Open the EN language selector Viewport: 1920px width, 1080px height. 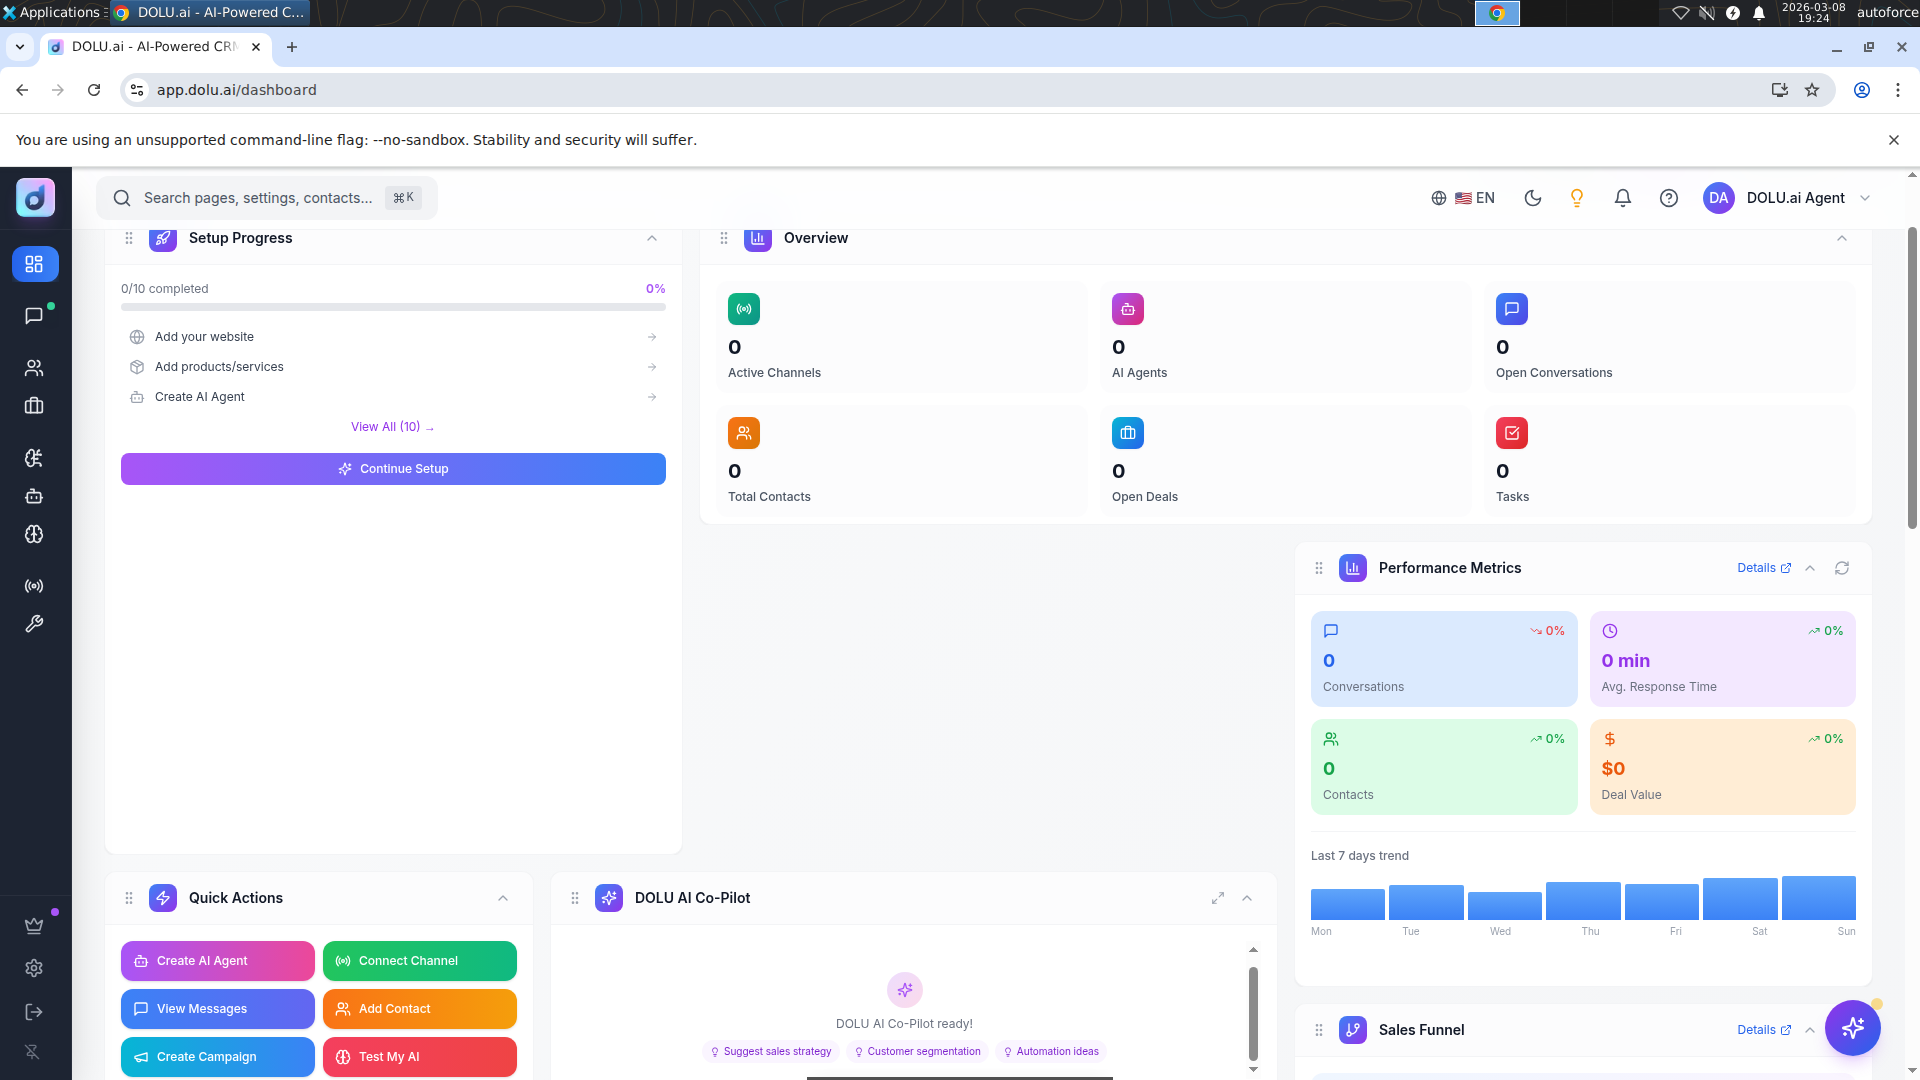point(1463,198)
